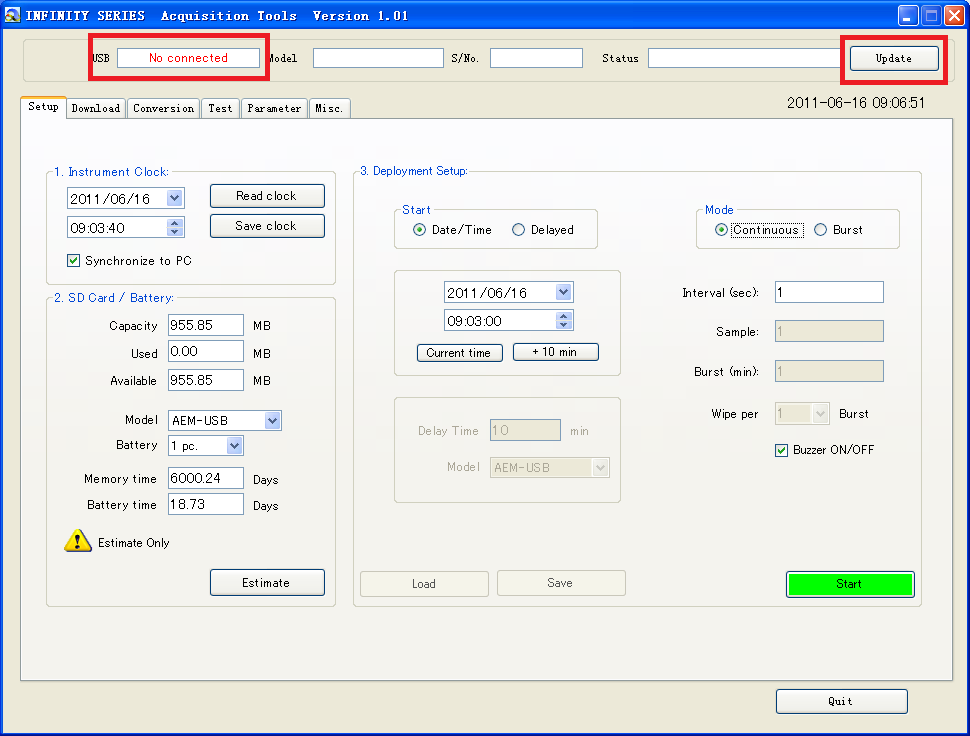Go to the Parameter tab
970x736 pixels.
pos(274,108)
